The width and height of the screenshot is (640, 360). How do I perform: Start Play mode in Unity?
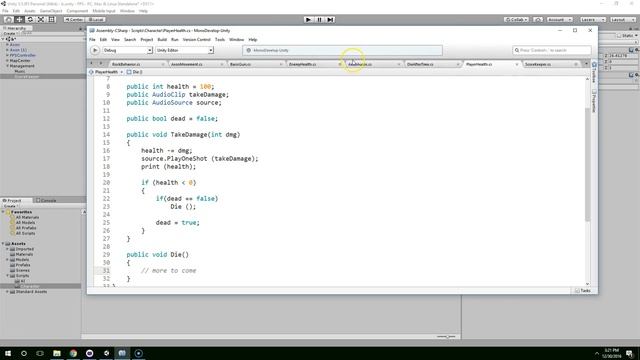click(x=309, y=20)
